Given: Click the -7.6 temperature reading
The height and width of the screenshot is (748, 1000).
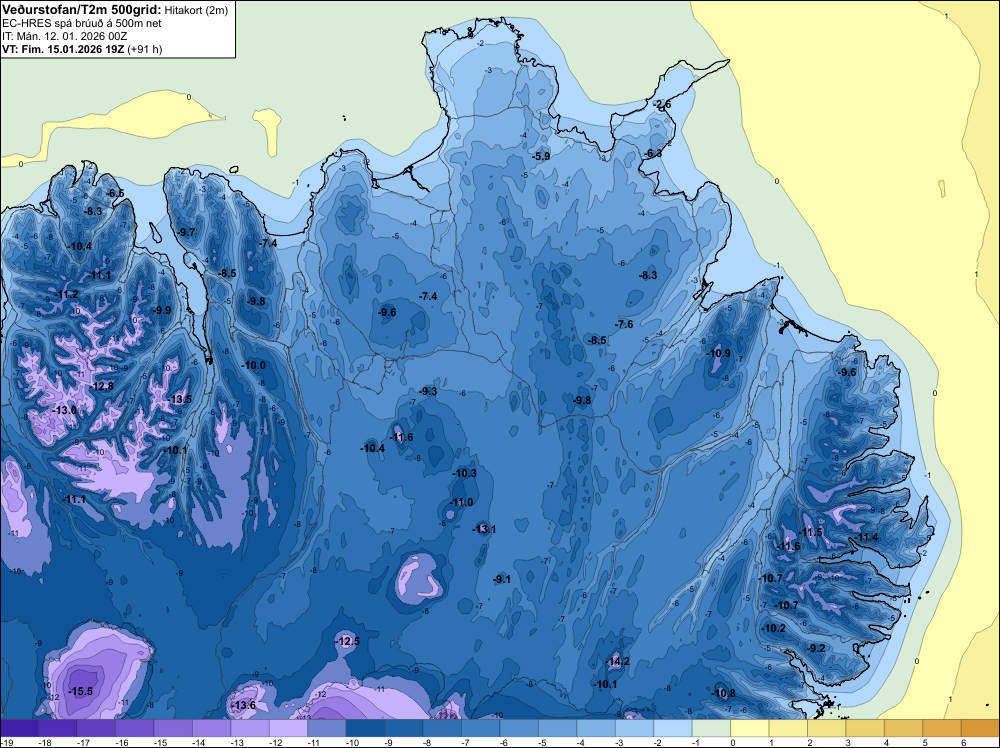Looking at the screenshot, I should coord(624,325).
